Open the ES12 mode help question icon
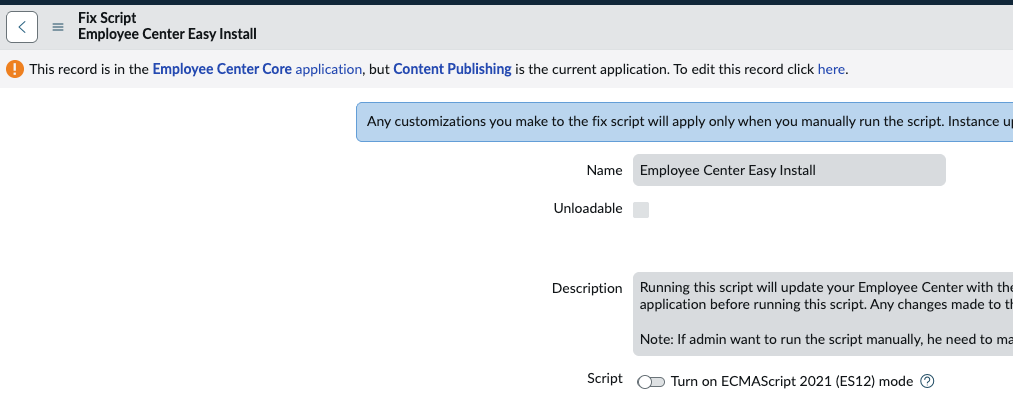 (x=926, y=381)
